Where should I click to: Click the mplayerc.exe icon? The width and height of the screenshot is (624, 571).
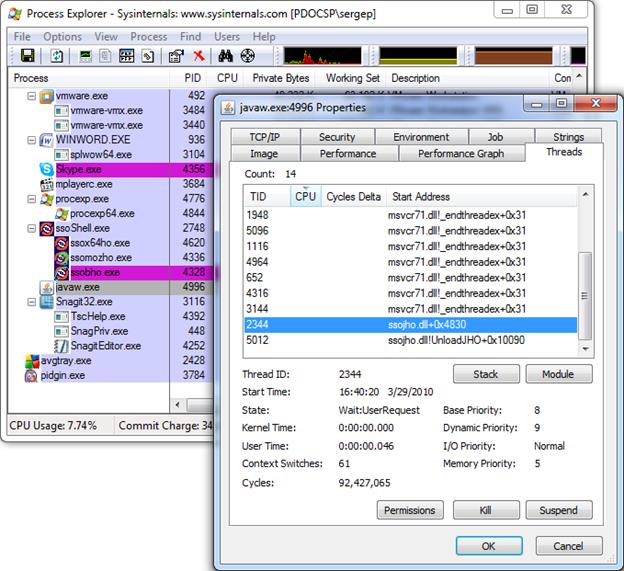pos(47,184)
